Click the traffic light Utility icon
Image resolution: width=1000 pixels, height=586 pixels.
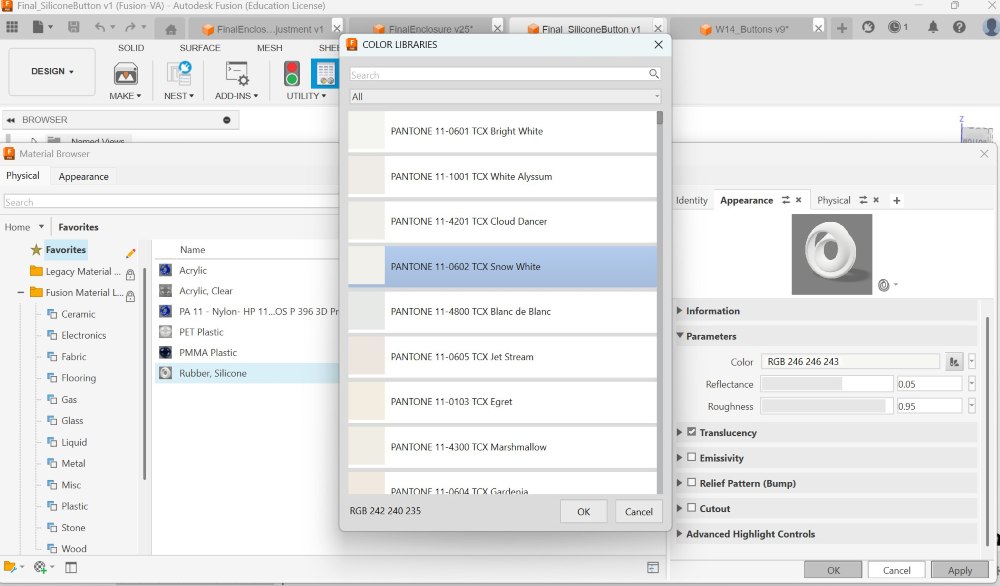pyautogui.click(x=292, y=74)
